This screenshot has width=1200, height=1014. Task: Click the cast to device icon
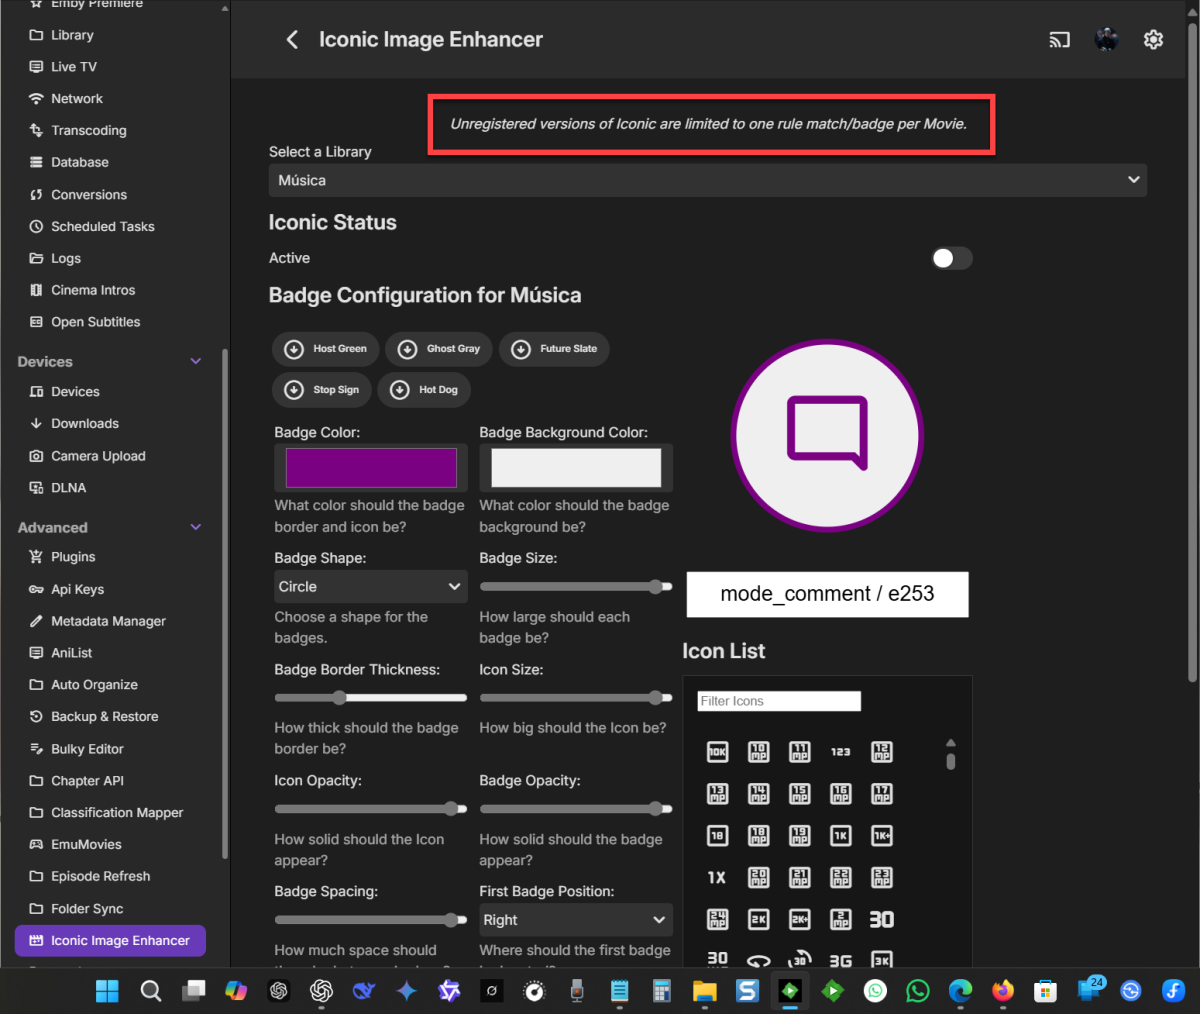pos(1059,40)
